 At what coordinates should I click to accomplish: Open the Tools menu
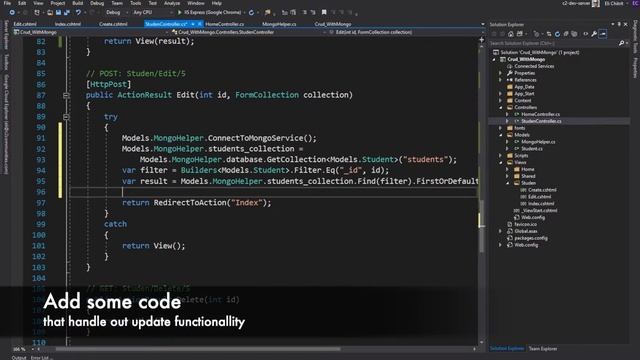tap(136, 3)
